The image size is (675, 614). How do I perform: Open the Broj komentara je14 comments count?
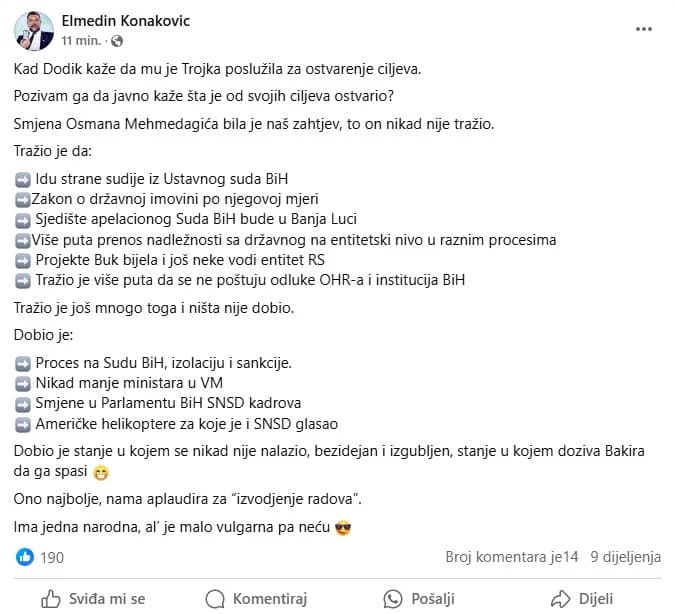tap(511, 557)
